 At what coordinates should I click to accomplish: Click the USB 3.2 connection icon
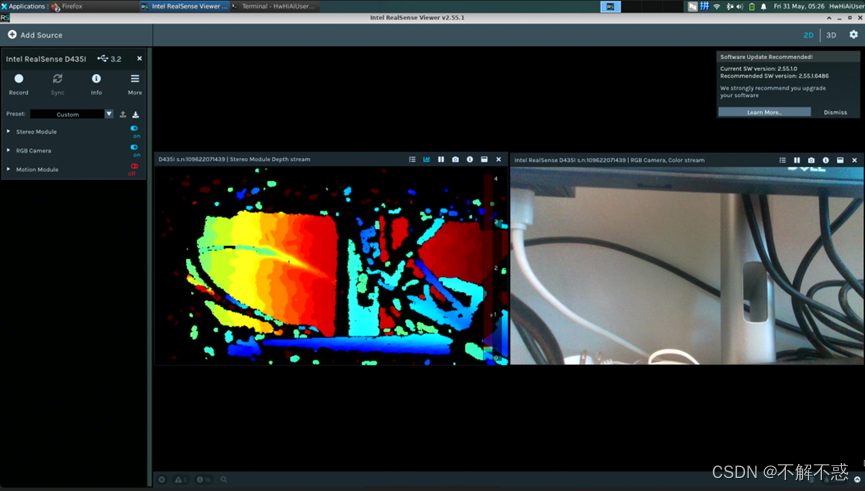point(102,58)
